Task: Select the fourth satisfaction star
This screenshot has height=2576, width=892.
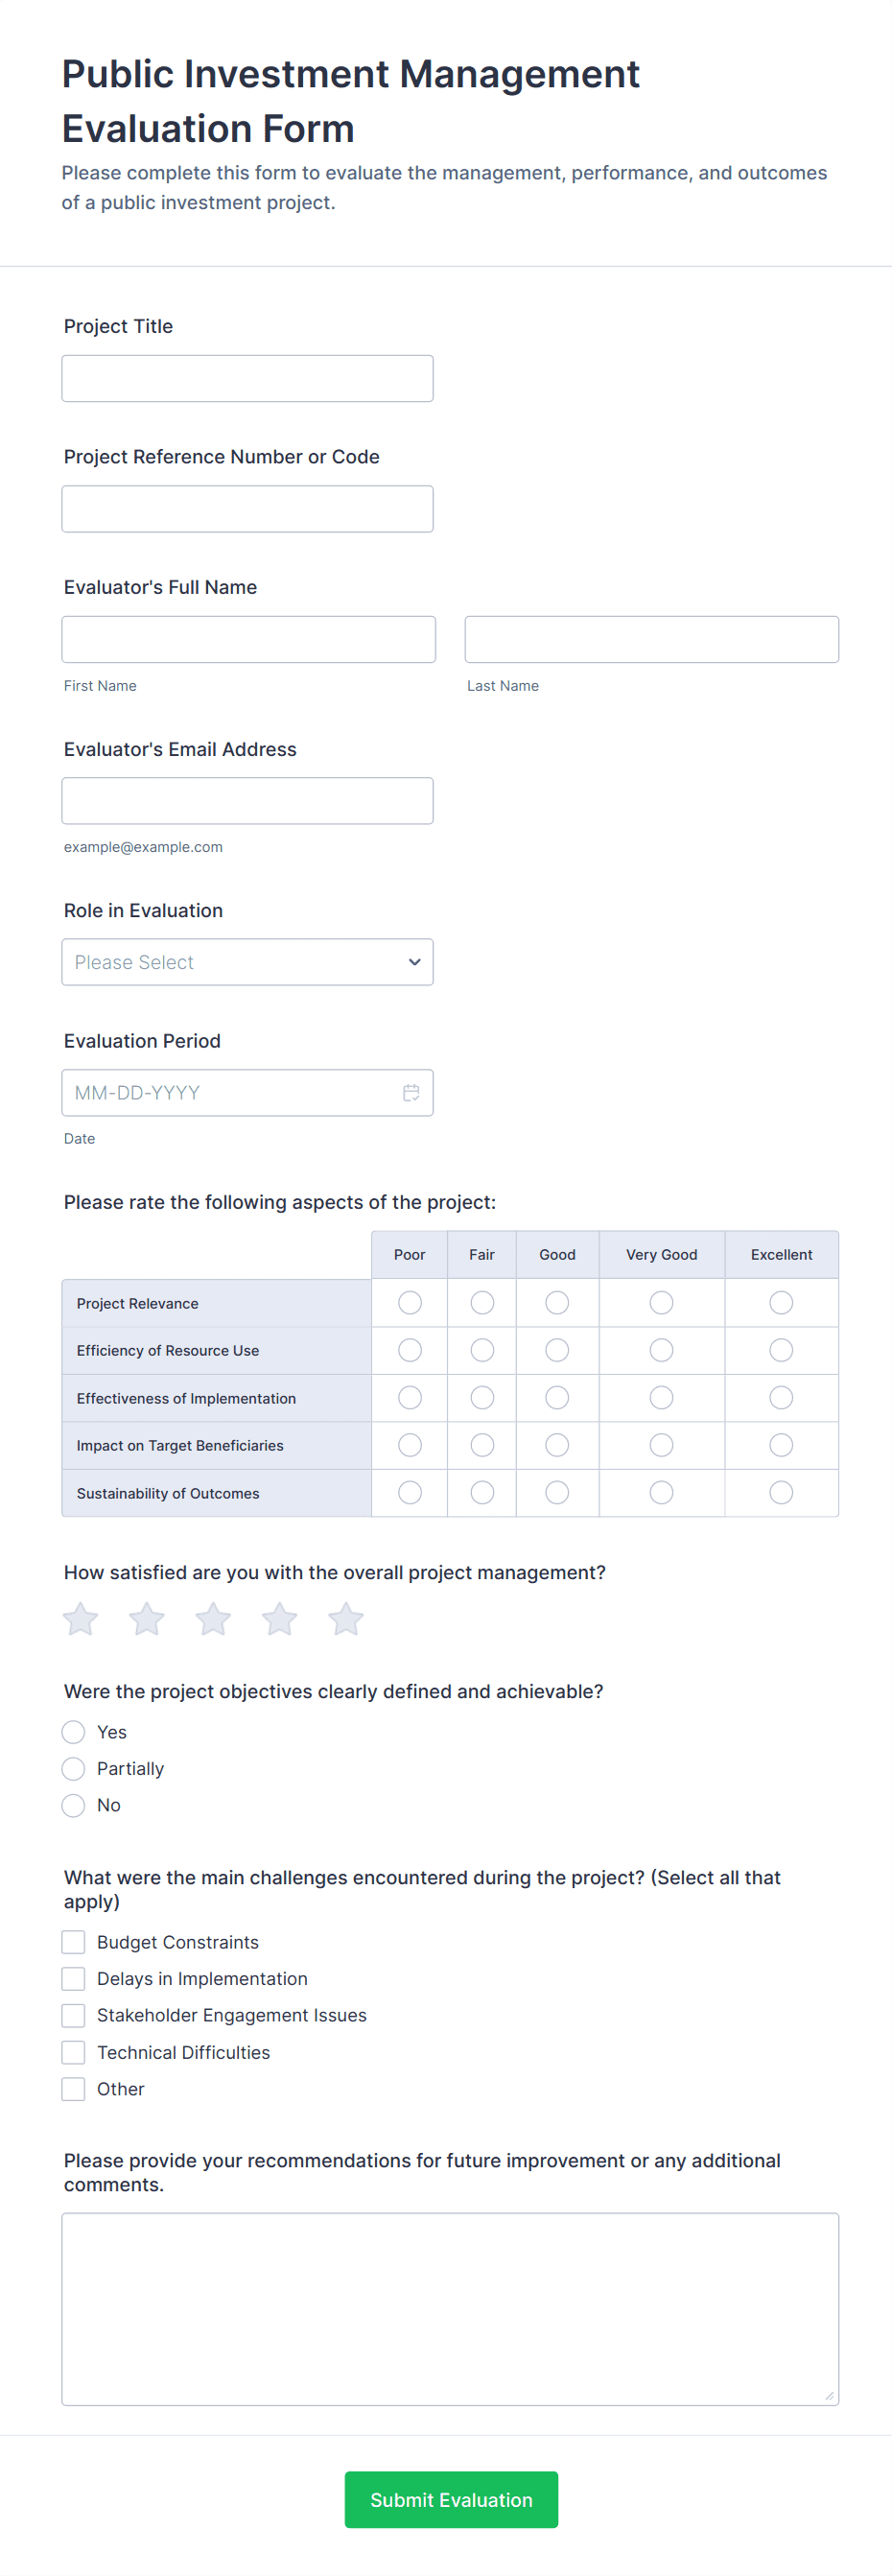Action: 280,1619
